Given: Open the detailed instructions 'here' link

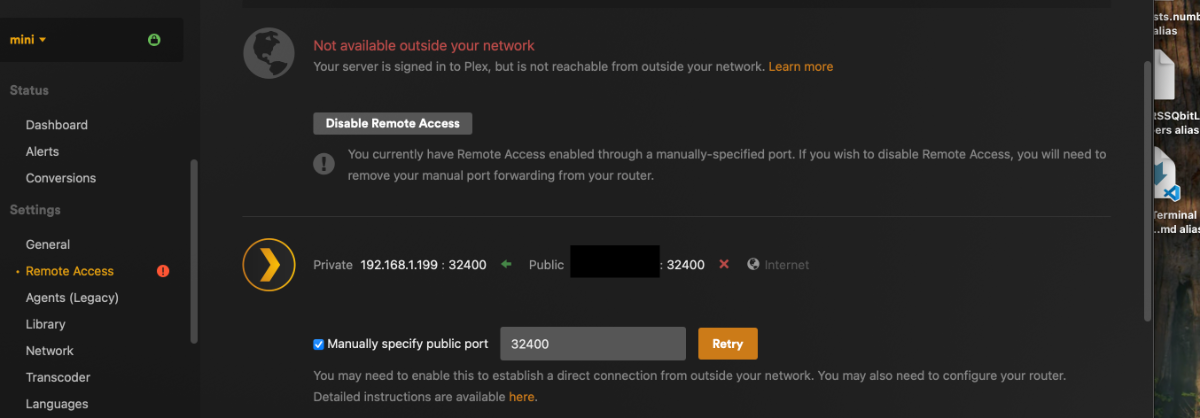Looking at the screenshot, I should click(522, 397).
